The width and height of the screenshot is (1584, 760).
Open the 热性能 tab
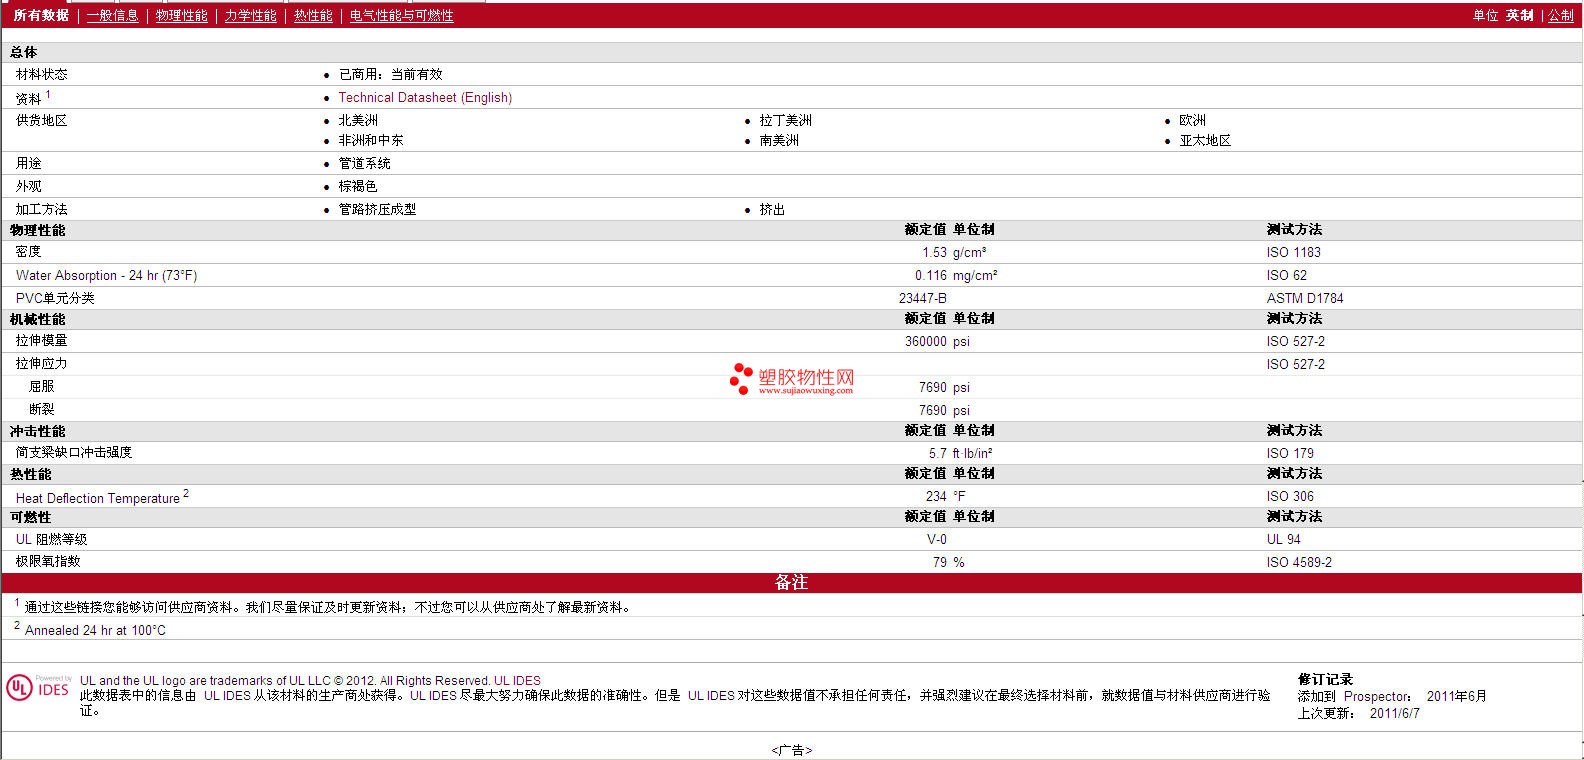pyautogui.click(x=313, y=15)
